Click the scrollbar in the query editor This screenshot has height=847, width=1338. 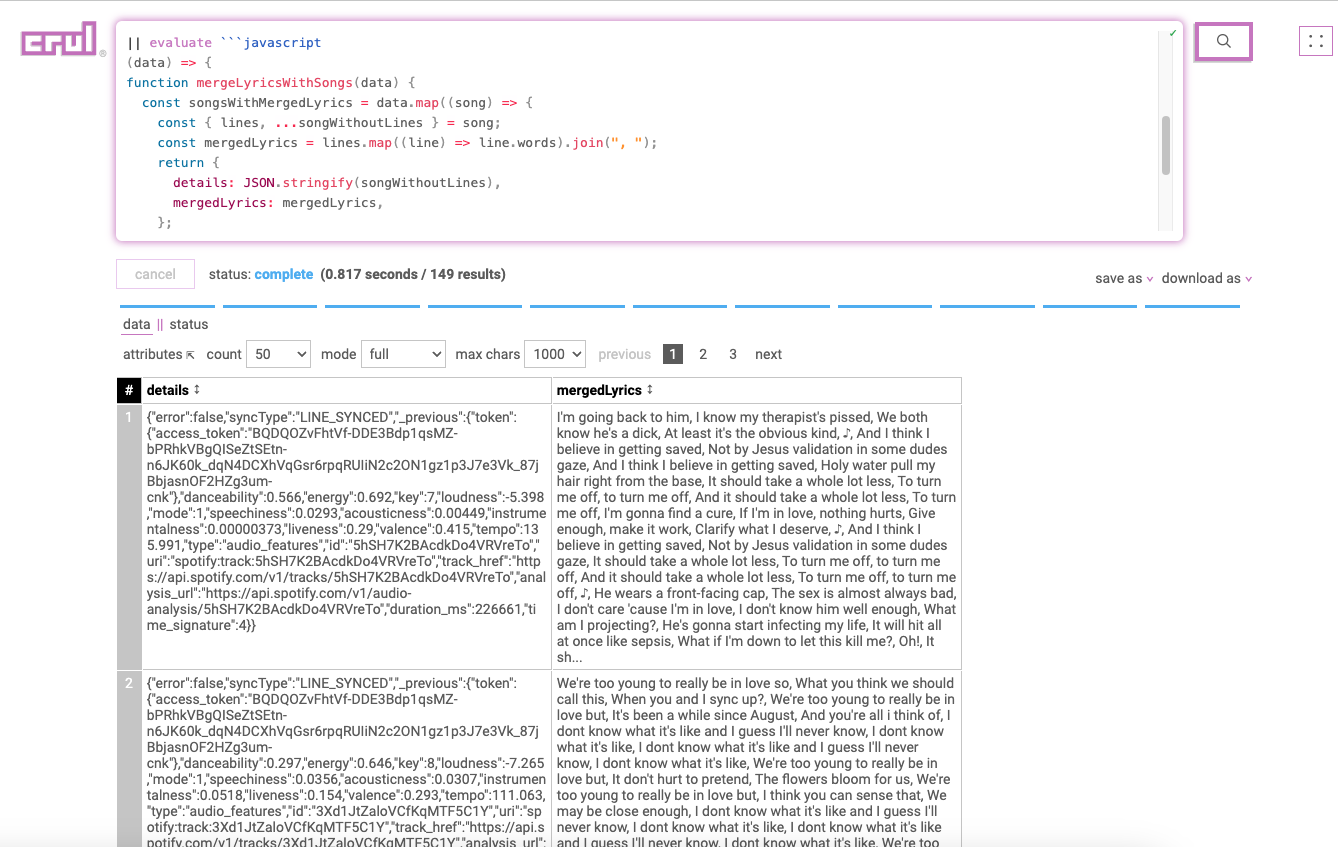point(1165,145)
